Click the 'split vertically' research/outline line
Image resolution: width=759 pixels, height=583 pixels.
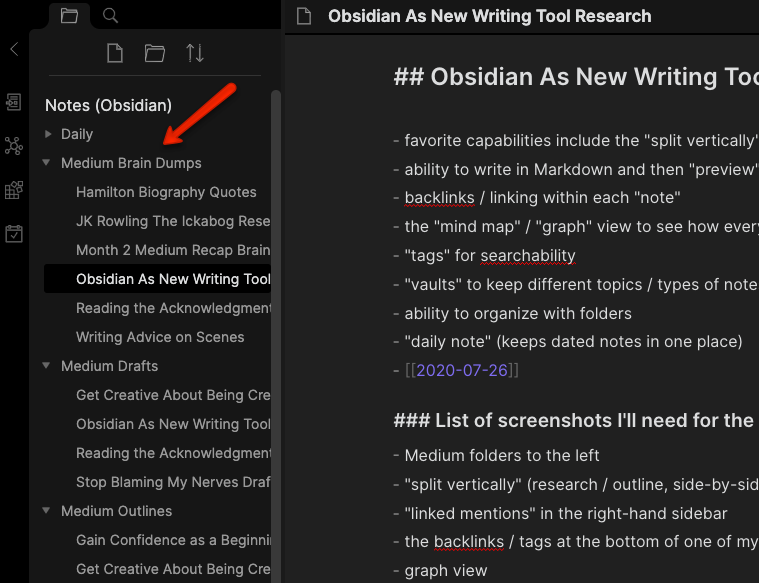coord(581,484)
